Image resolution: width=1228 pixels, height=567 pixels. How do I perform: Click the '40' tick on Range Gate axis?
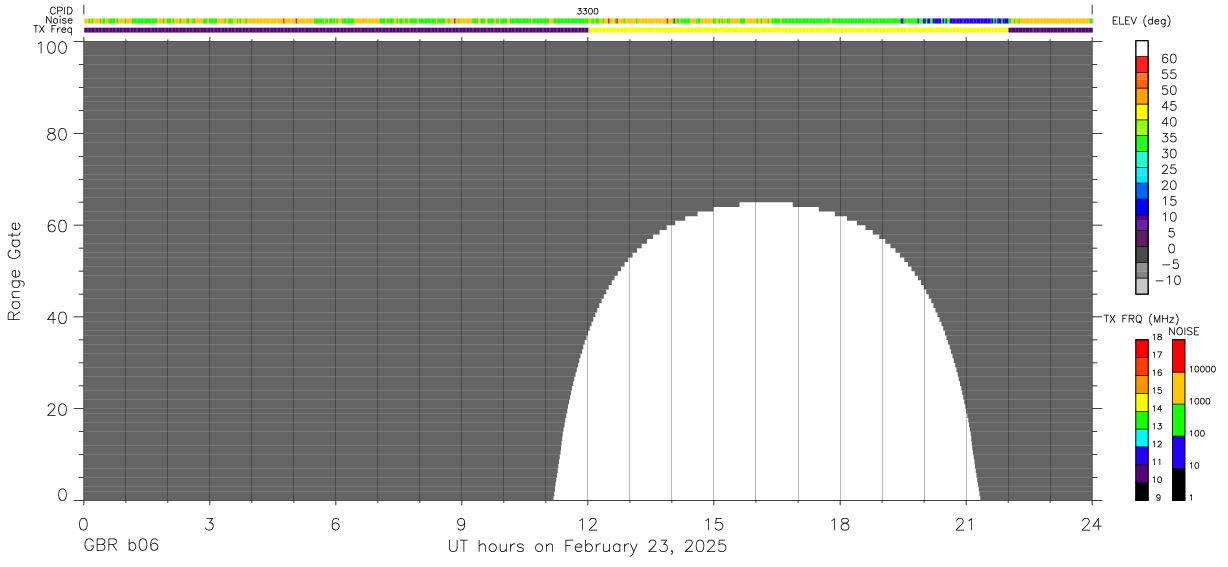[x=57, y=317]
